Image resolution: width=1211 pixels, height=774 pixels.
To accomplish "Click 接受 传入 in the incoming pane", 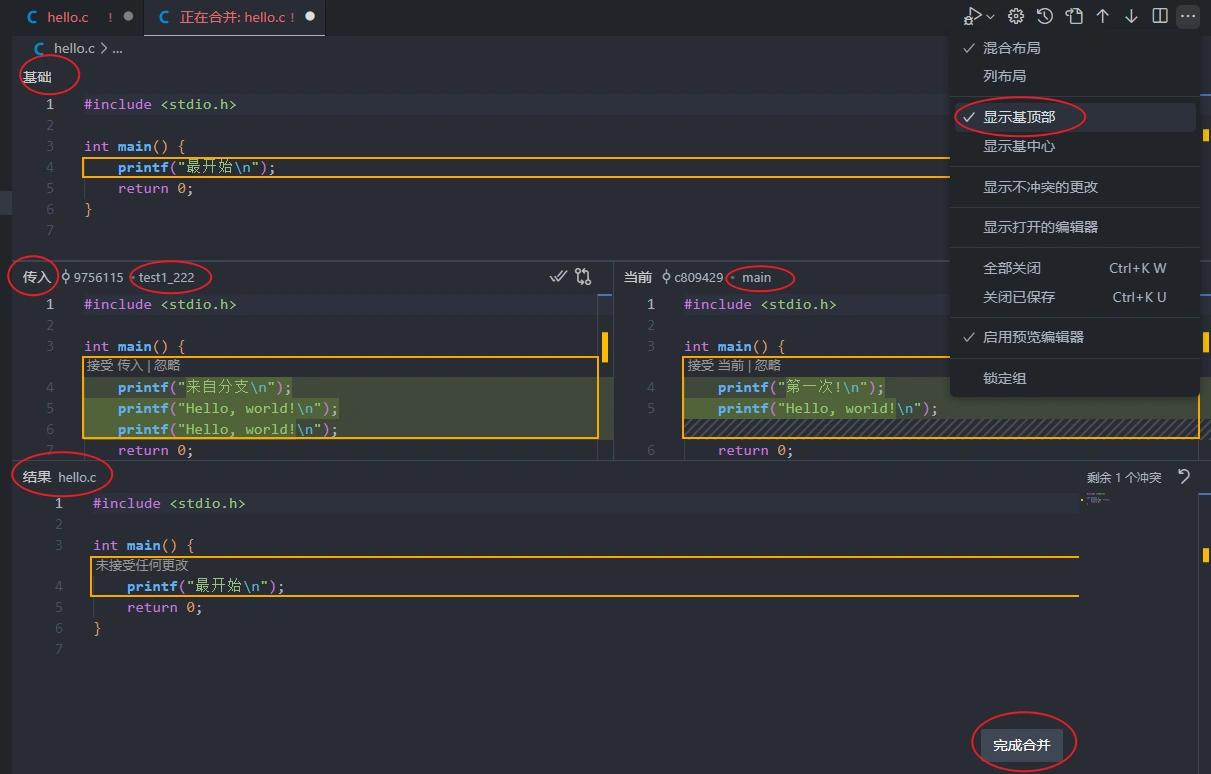I will click(x=115, y=366).
